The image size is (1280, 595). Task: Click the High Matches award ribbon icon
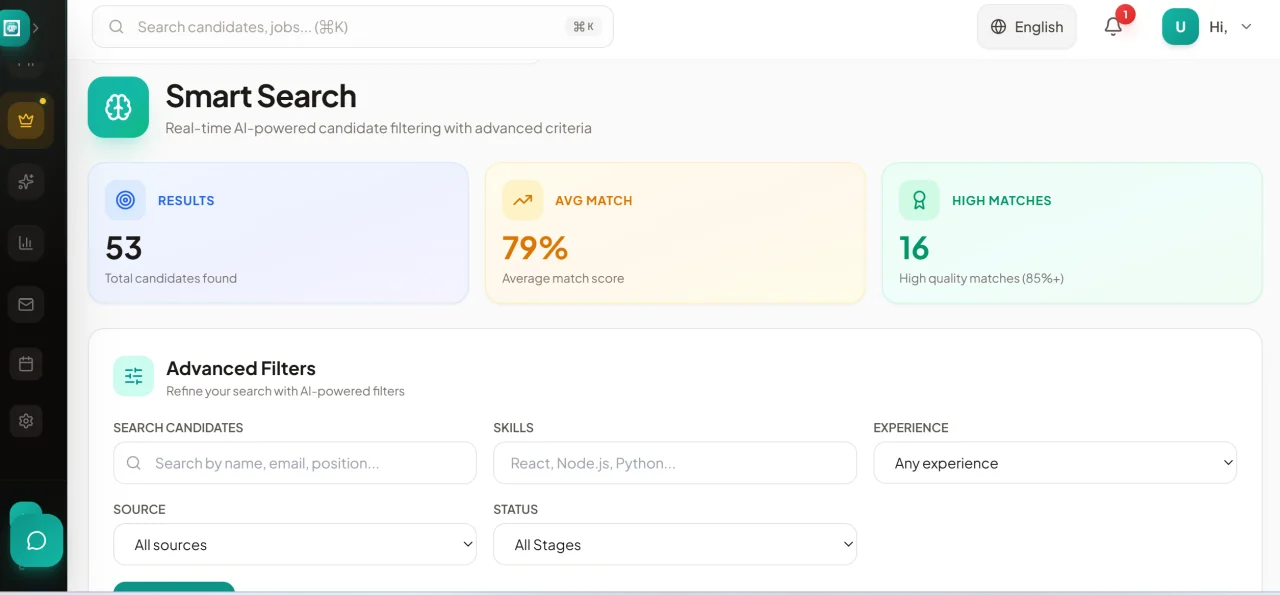click(919, 200)
